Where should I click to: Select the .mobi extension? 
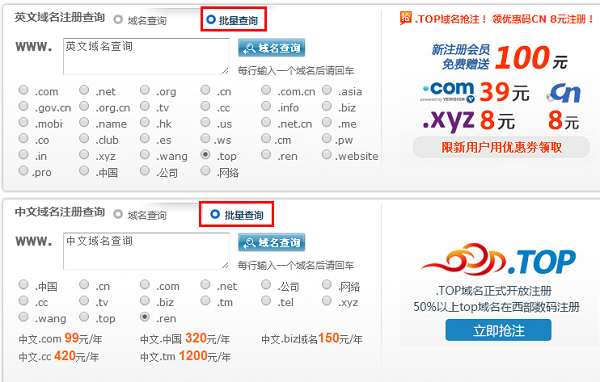(x=23, y=122)
